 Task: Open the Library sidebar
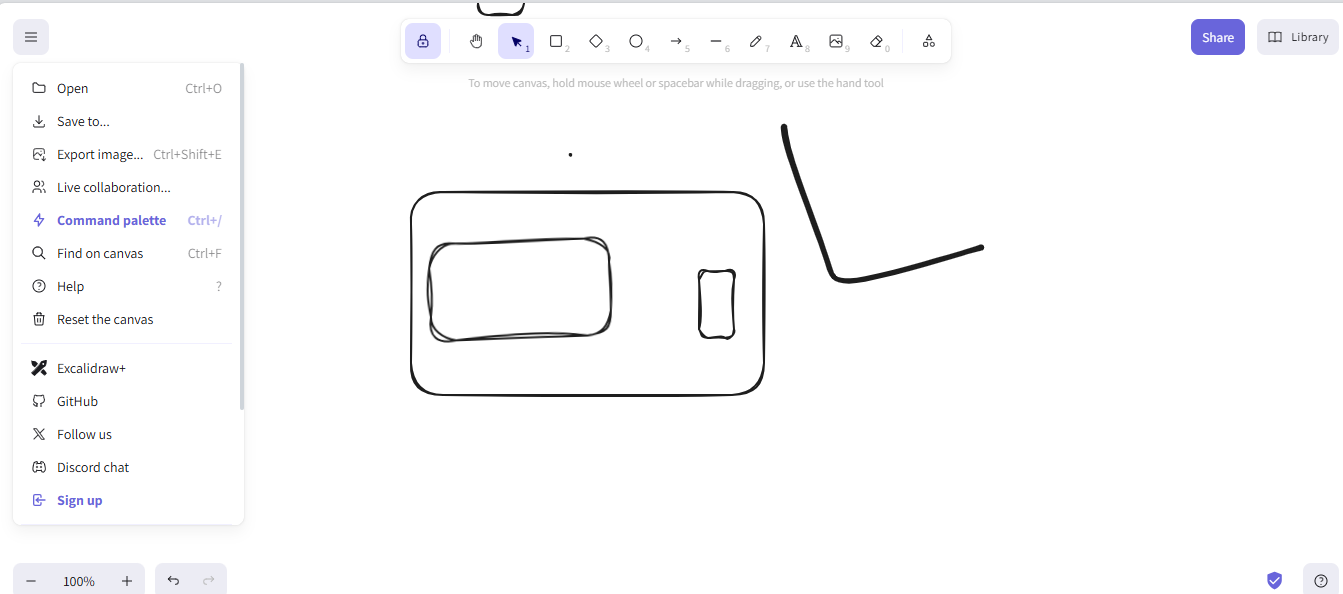tap(1297, 37)
